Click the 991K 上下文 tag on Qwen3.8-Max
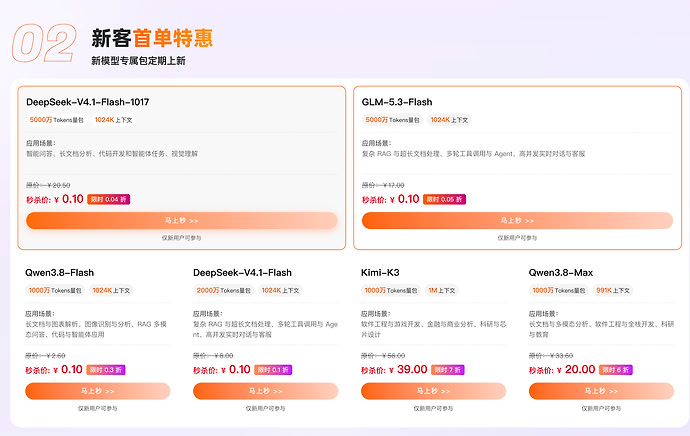Screen dimensions: 690x436 point(613,290)
